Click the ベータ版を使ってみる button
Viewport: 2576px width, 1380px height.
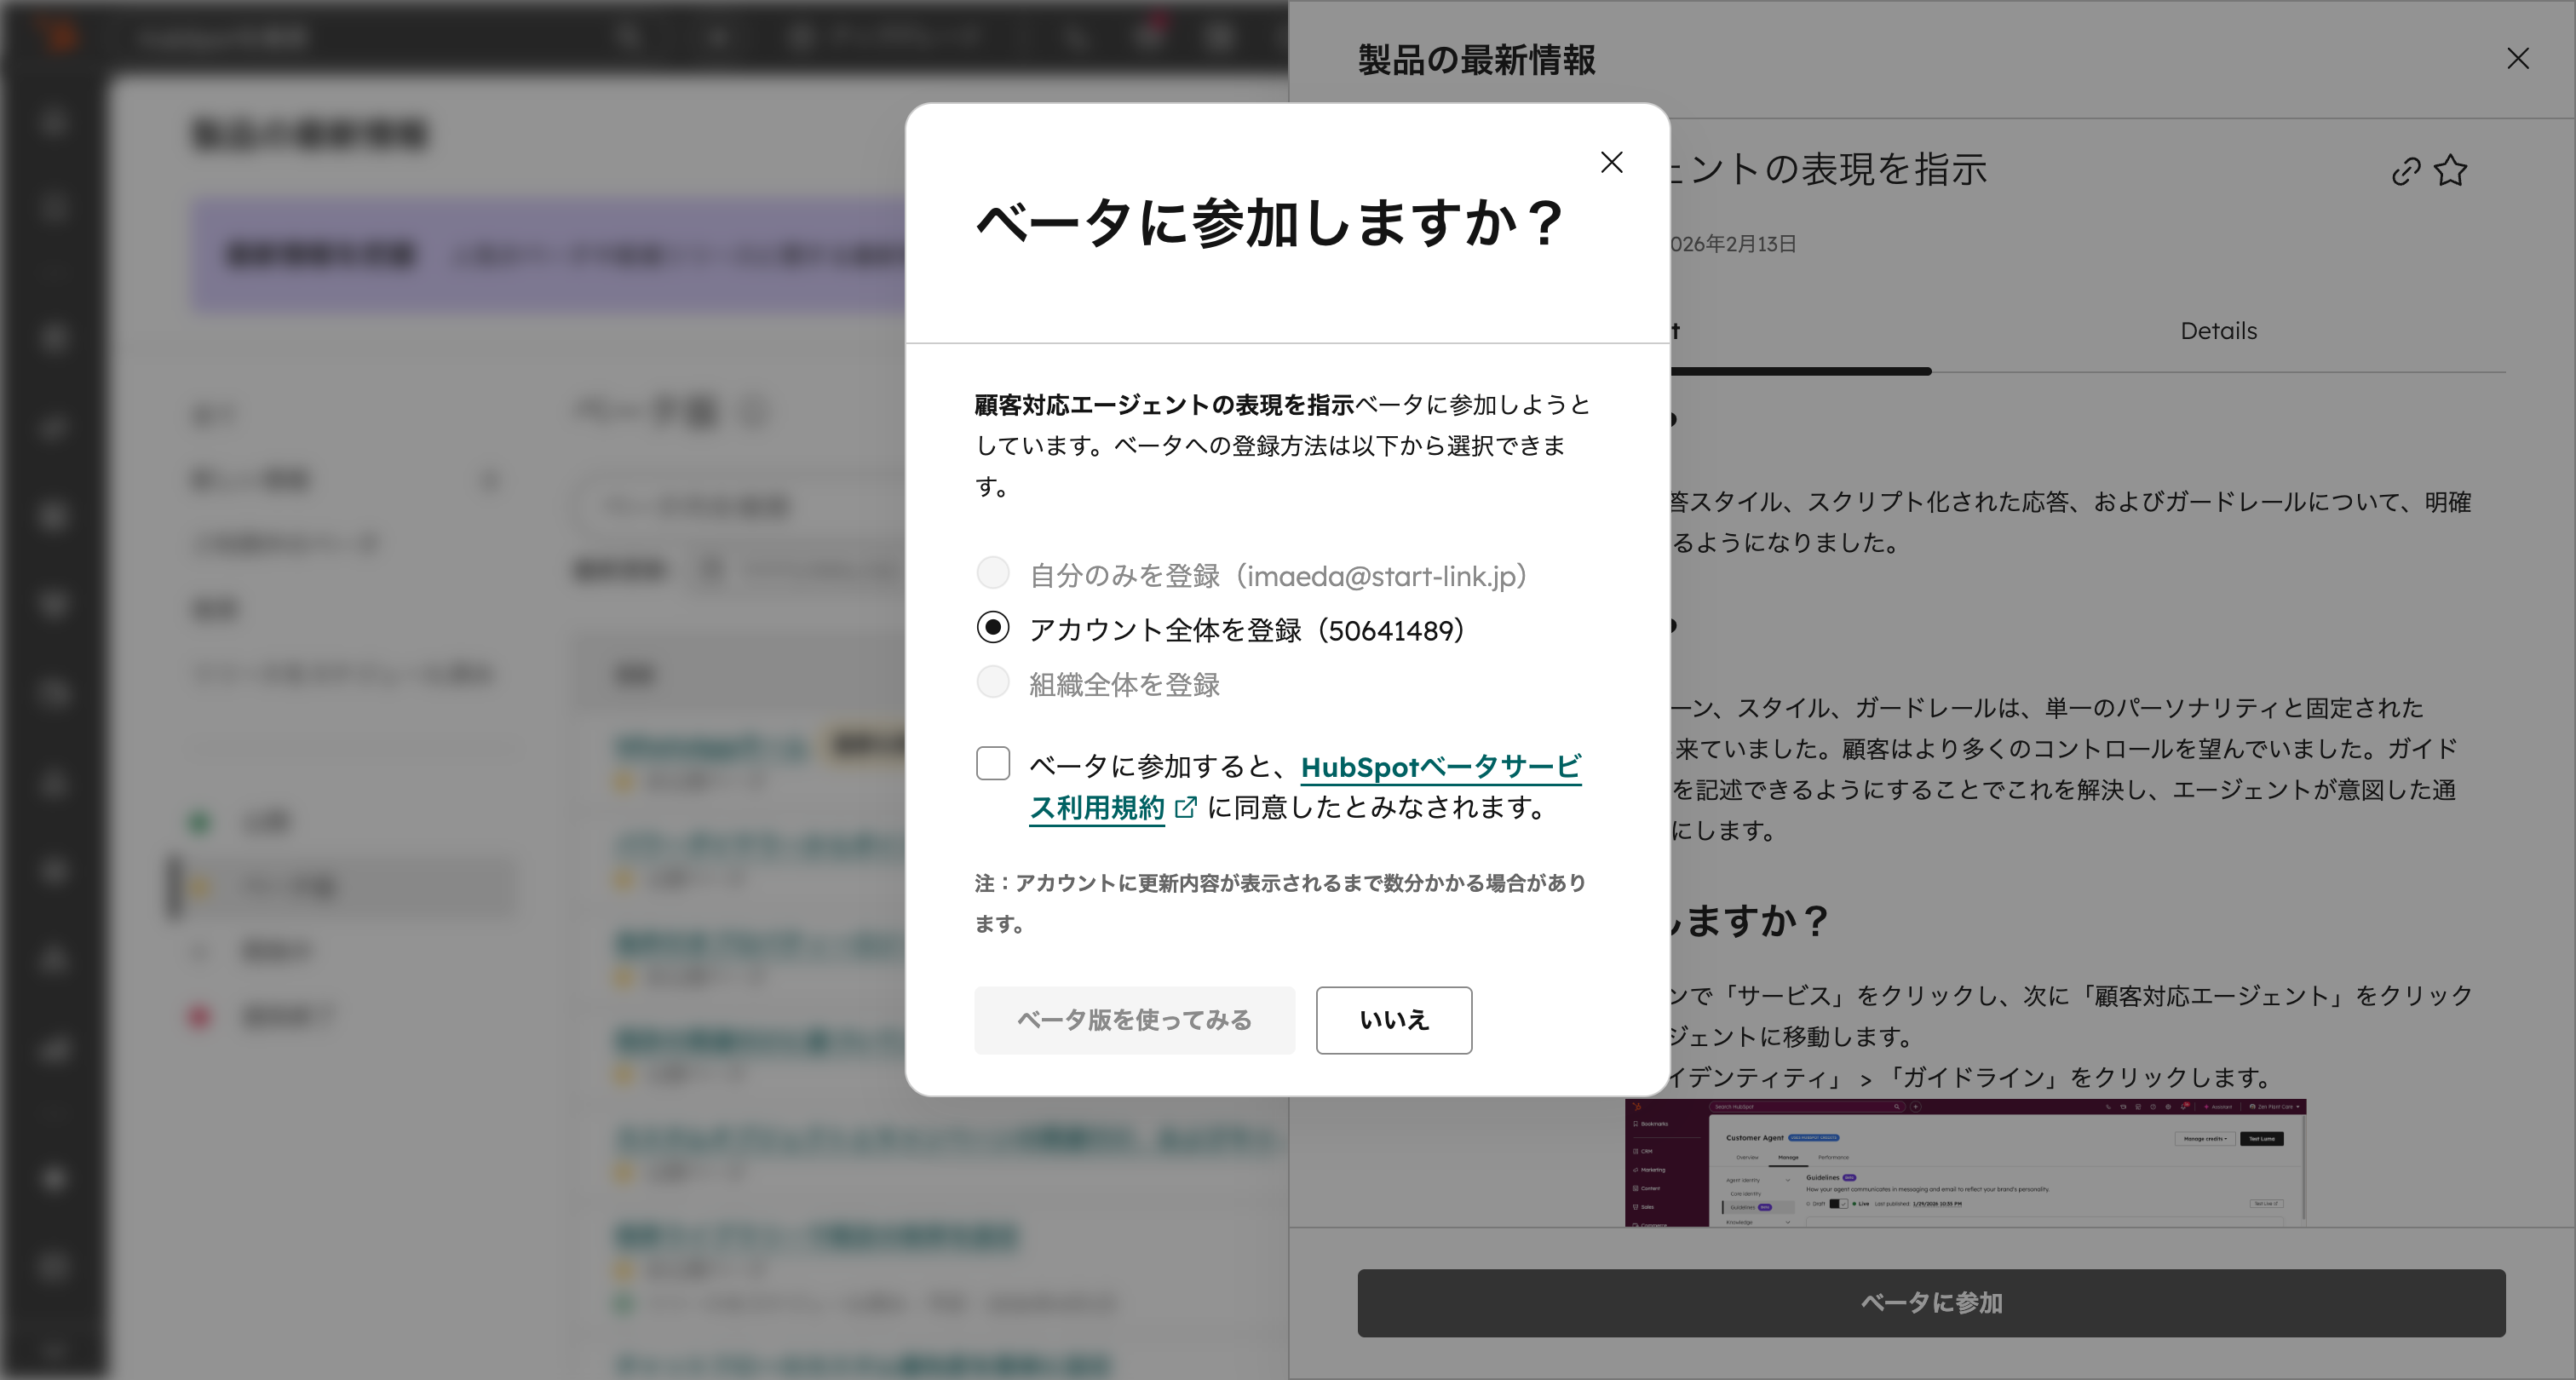[1134, 1020]
